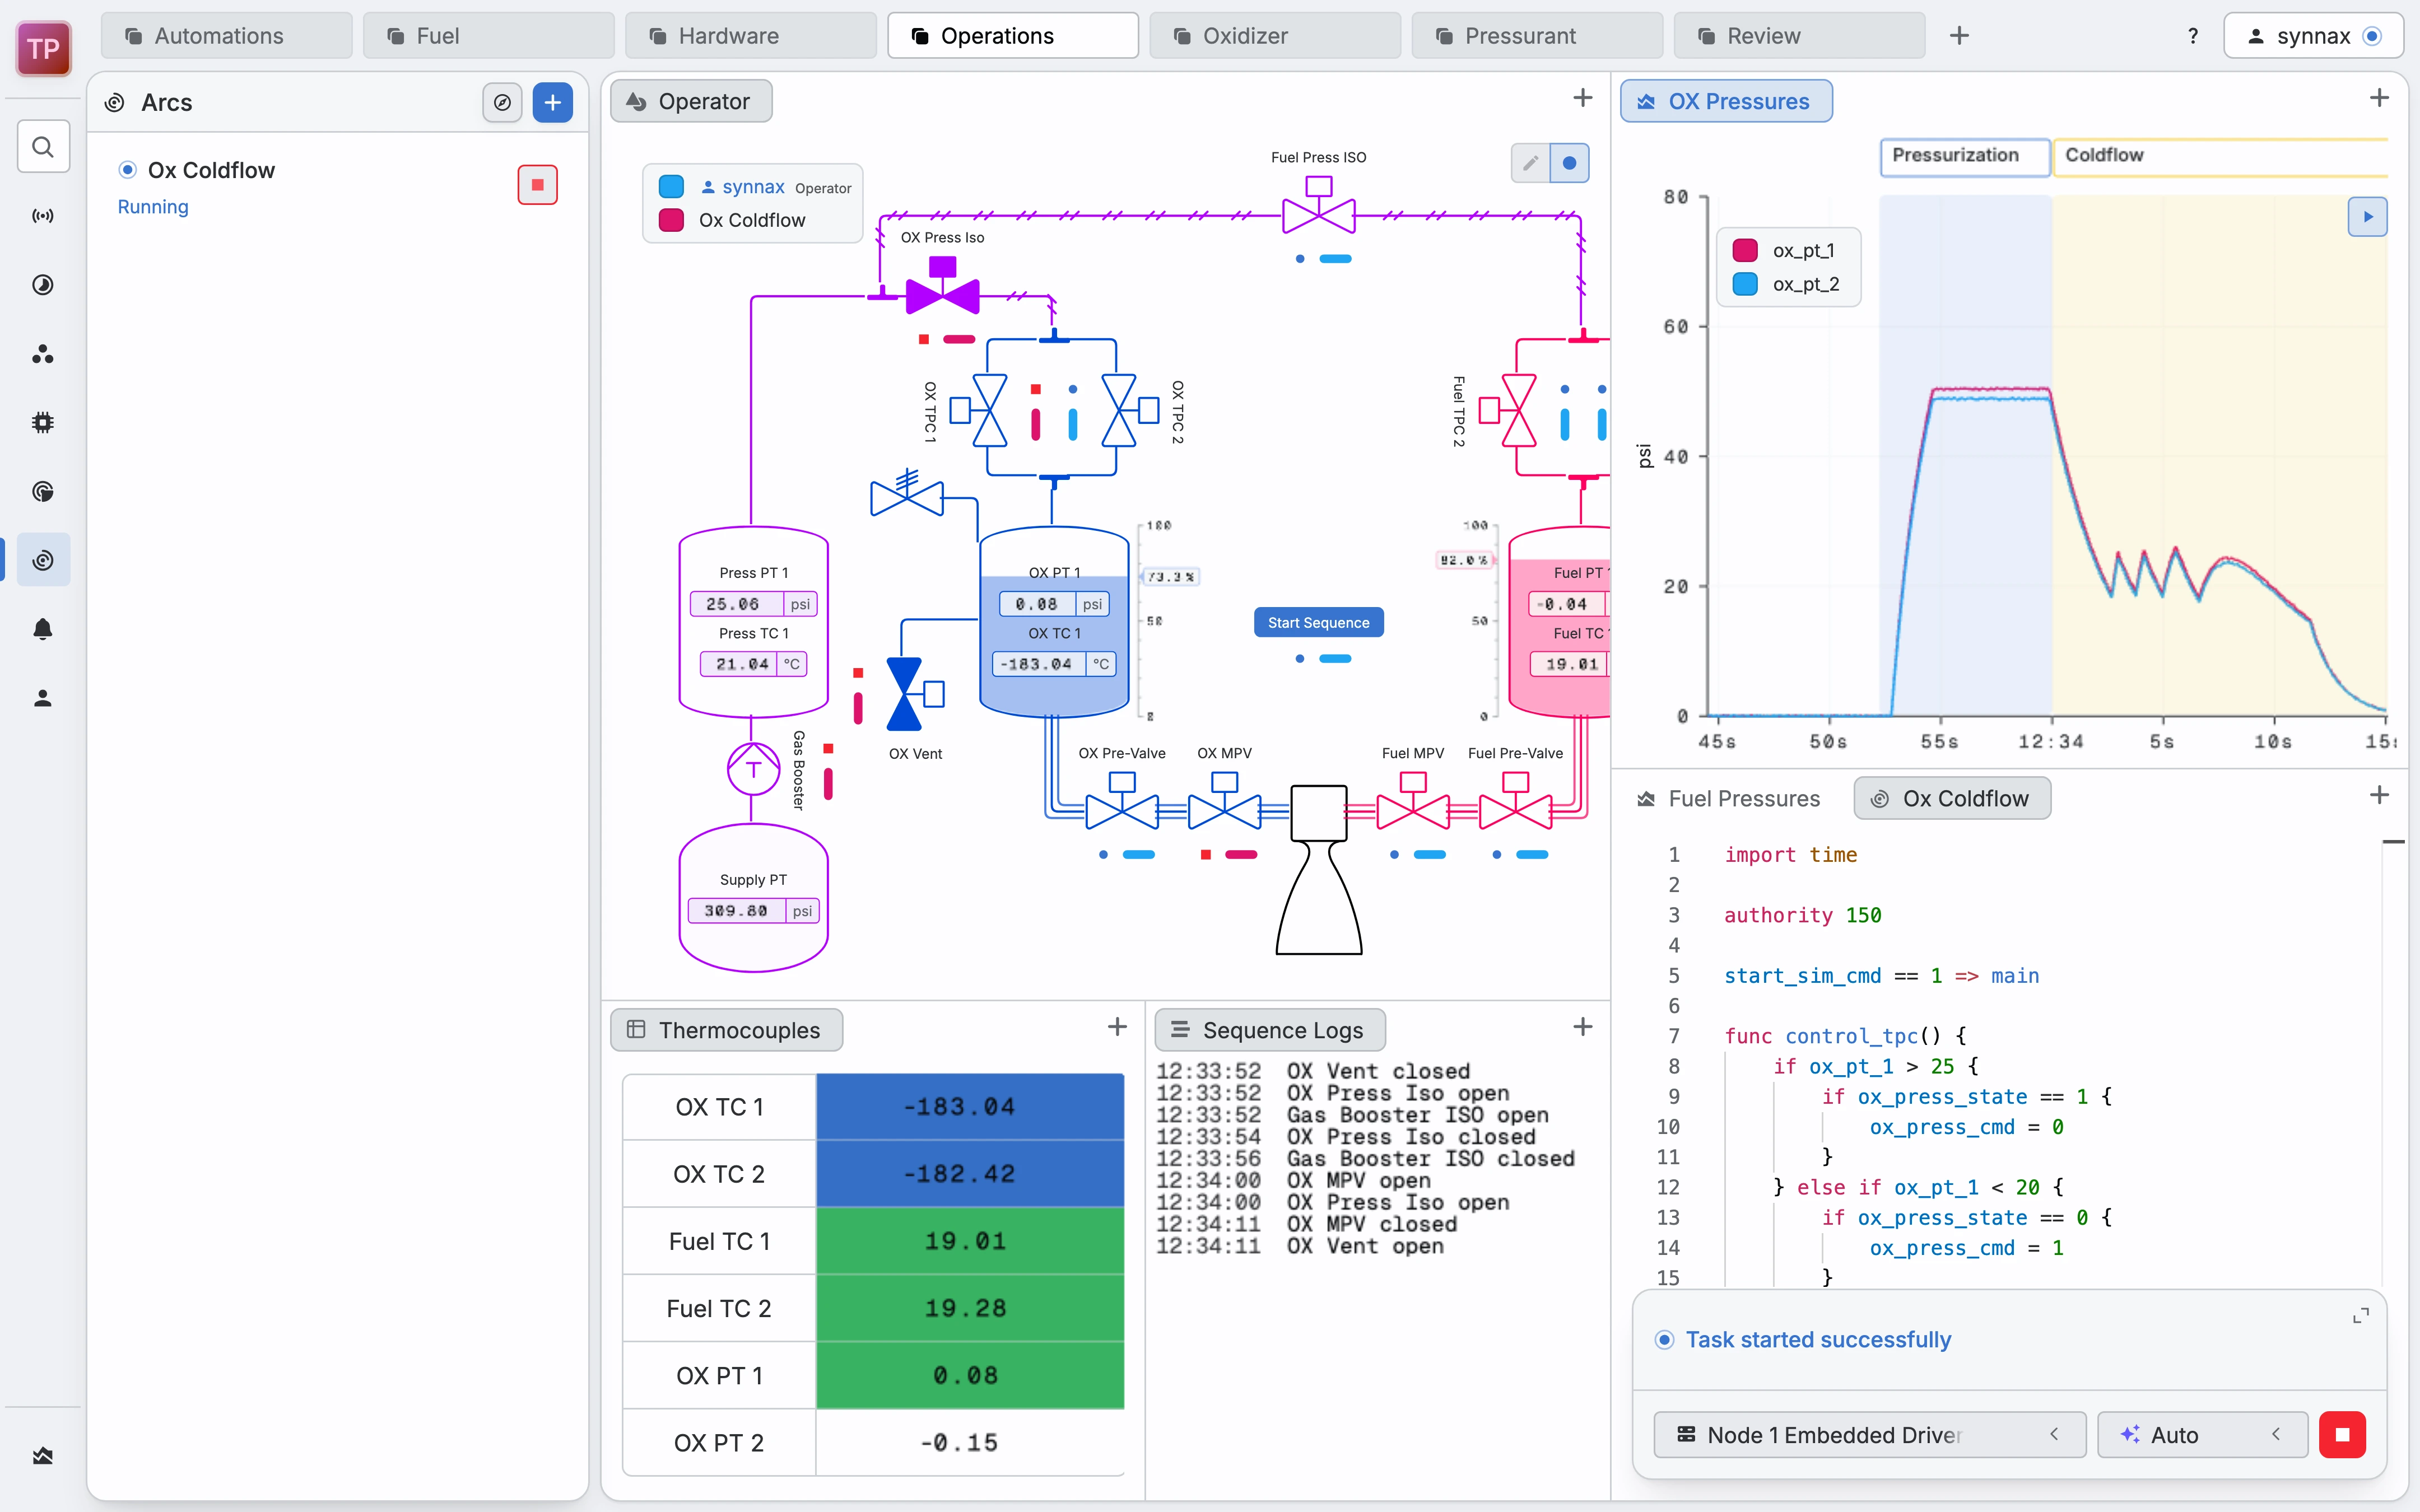Open the search icon in the sidebar
Viewport: 2420px width, 1512px height.
pos(43,147)
